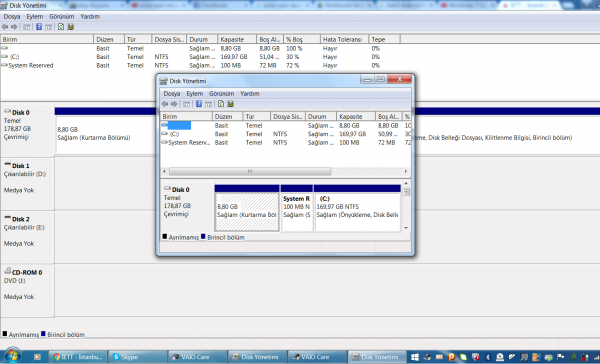Open Görünüm menu in front window
Image resolution: width=600 pixels, height=364 pixels.
221,93
